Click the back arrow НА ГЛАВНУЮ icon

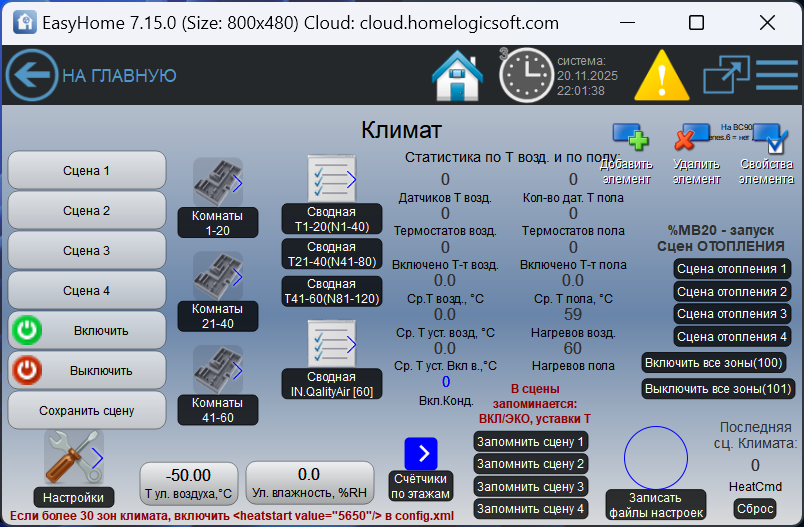(32, 75)
